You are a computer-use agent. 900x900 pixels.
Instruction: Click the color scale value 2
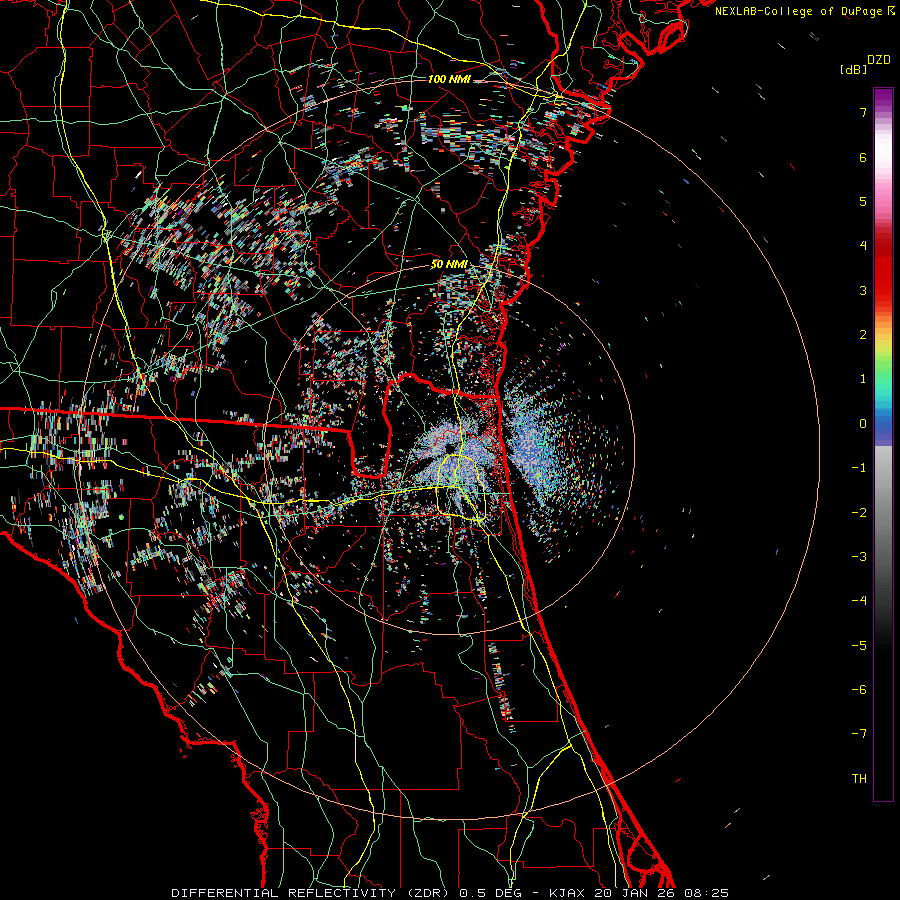tap(863, 335)
